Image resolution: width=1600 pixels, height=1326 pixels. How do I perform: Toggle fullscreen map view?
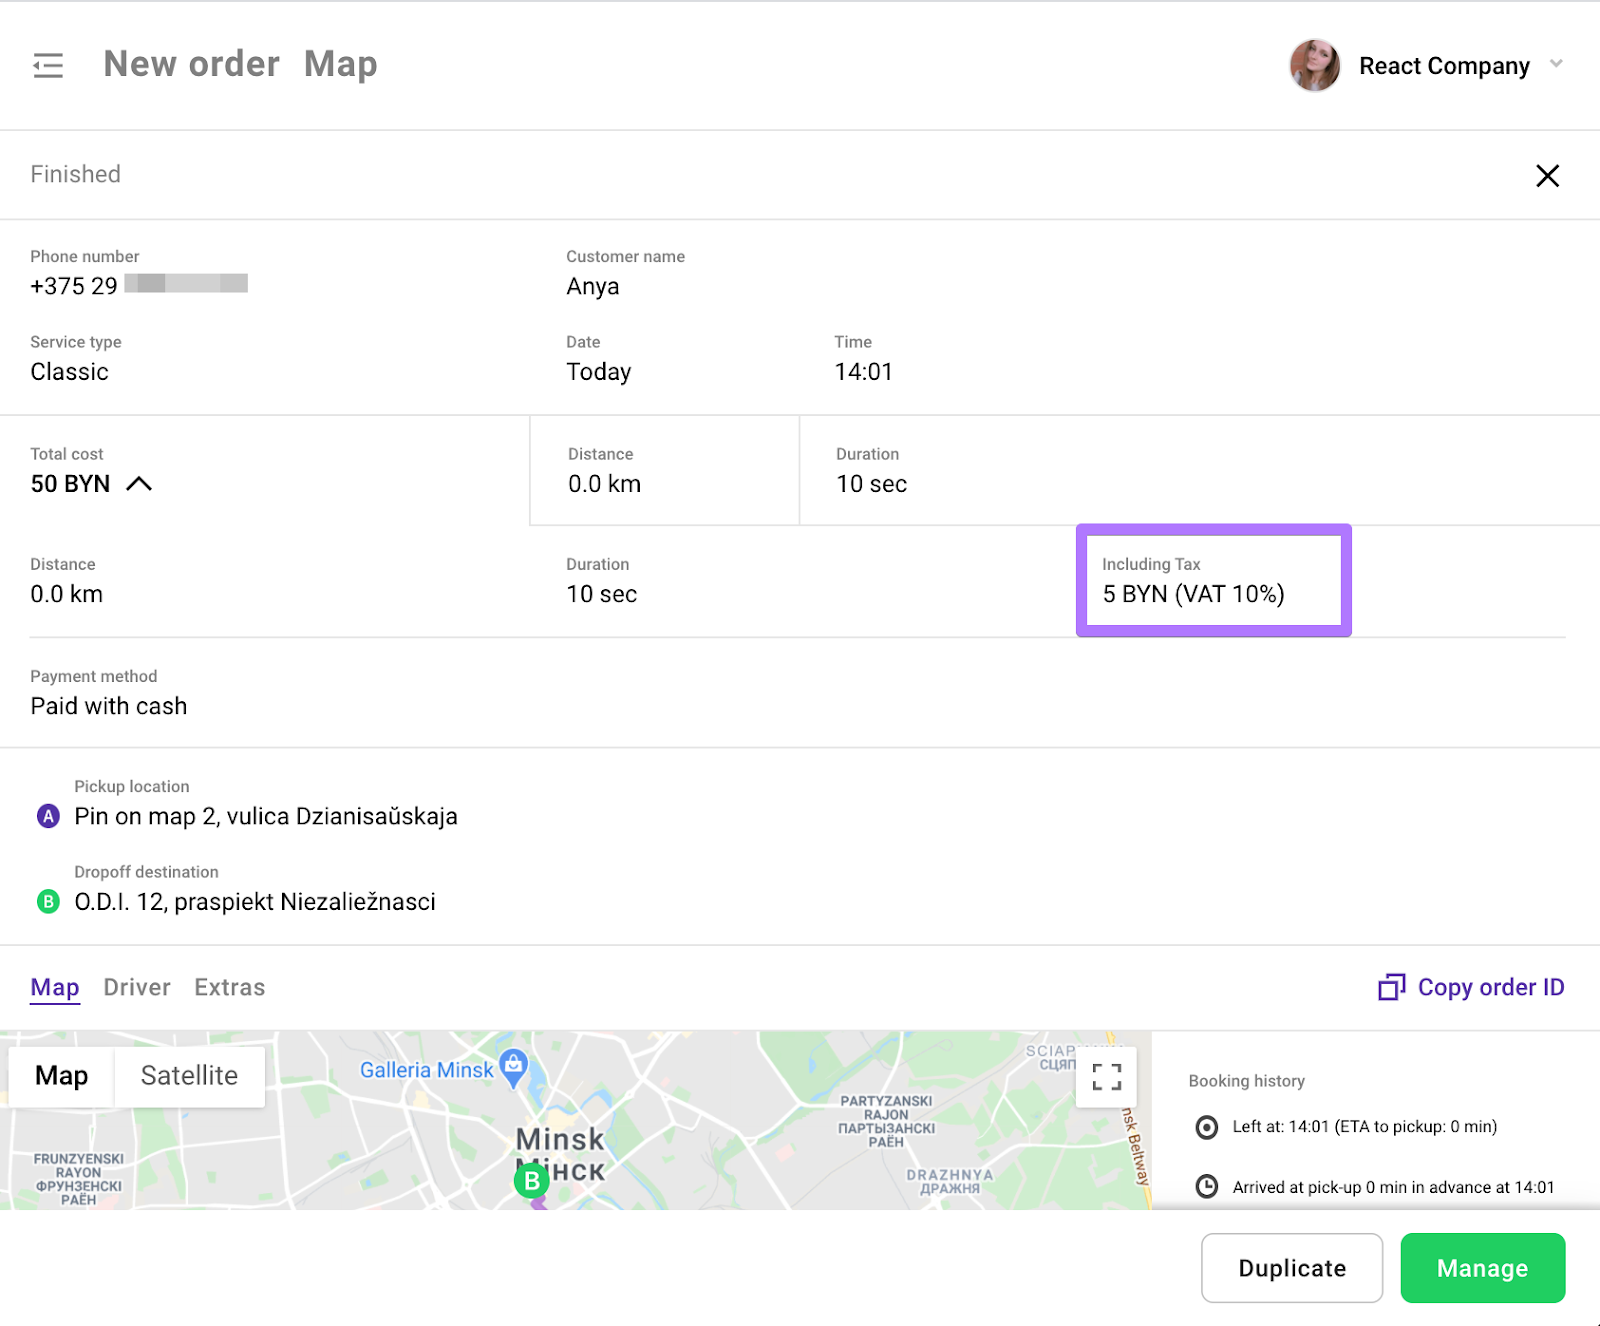click(x=1106, y=1077)
